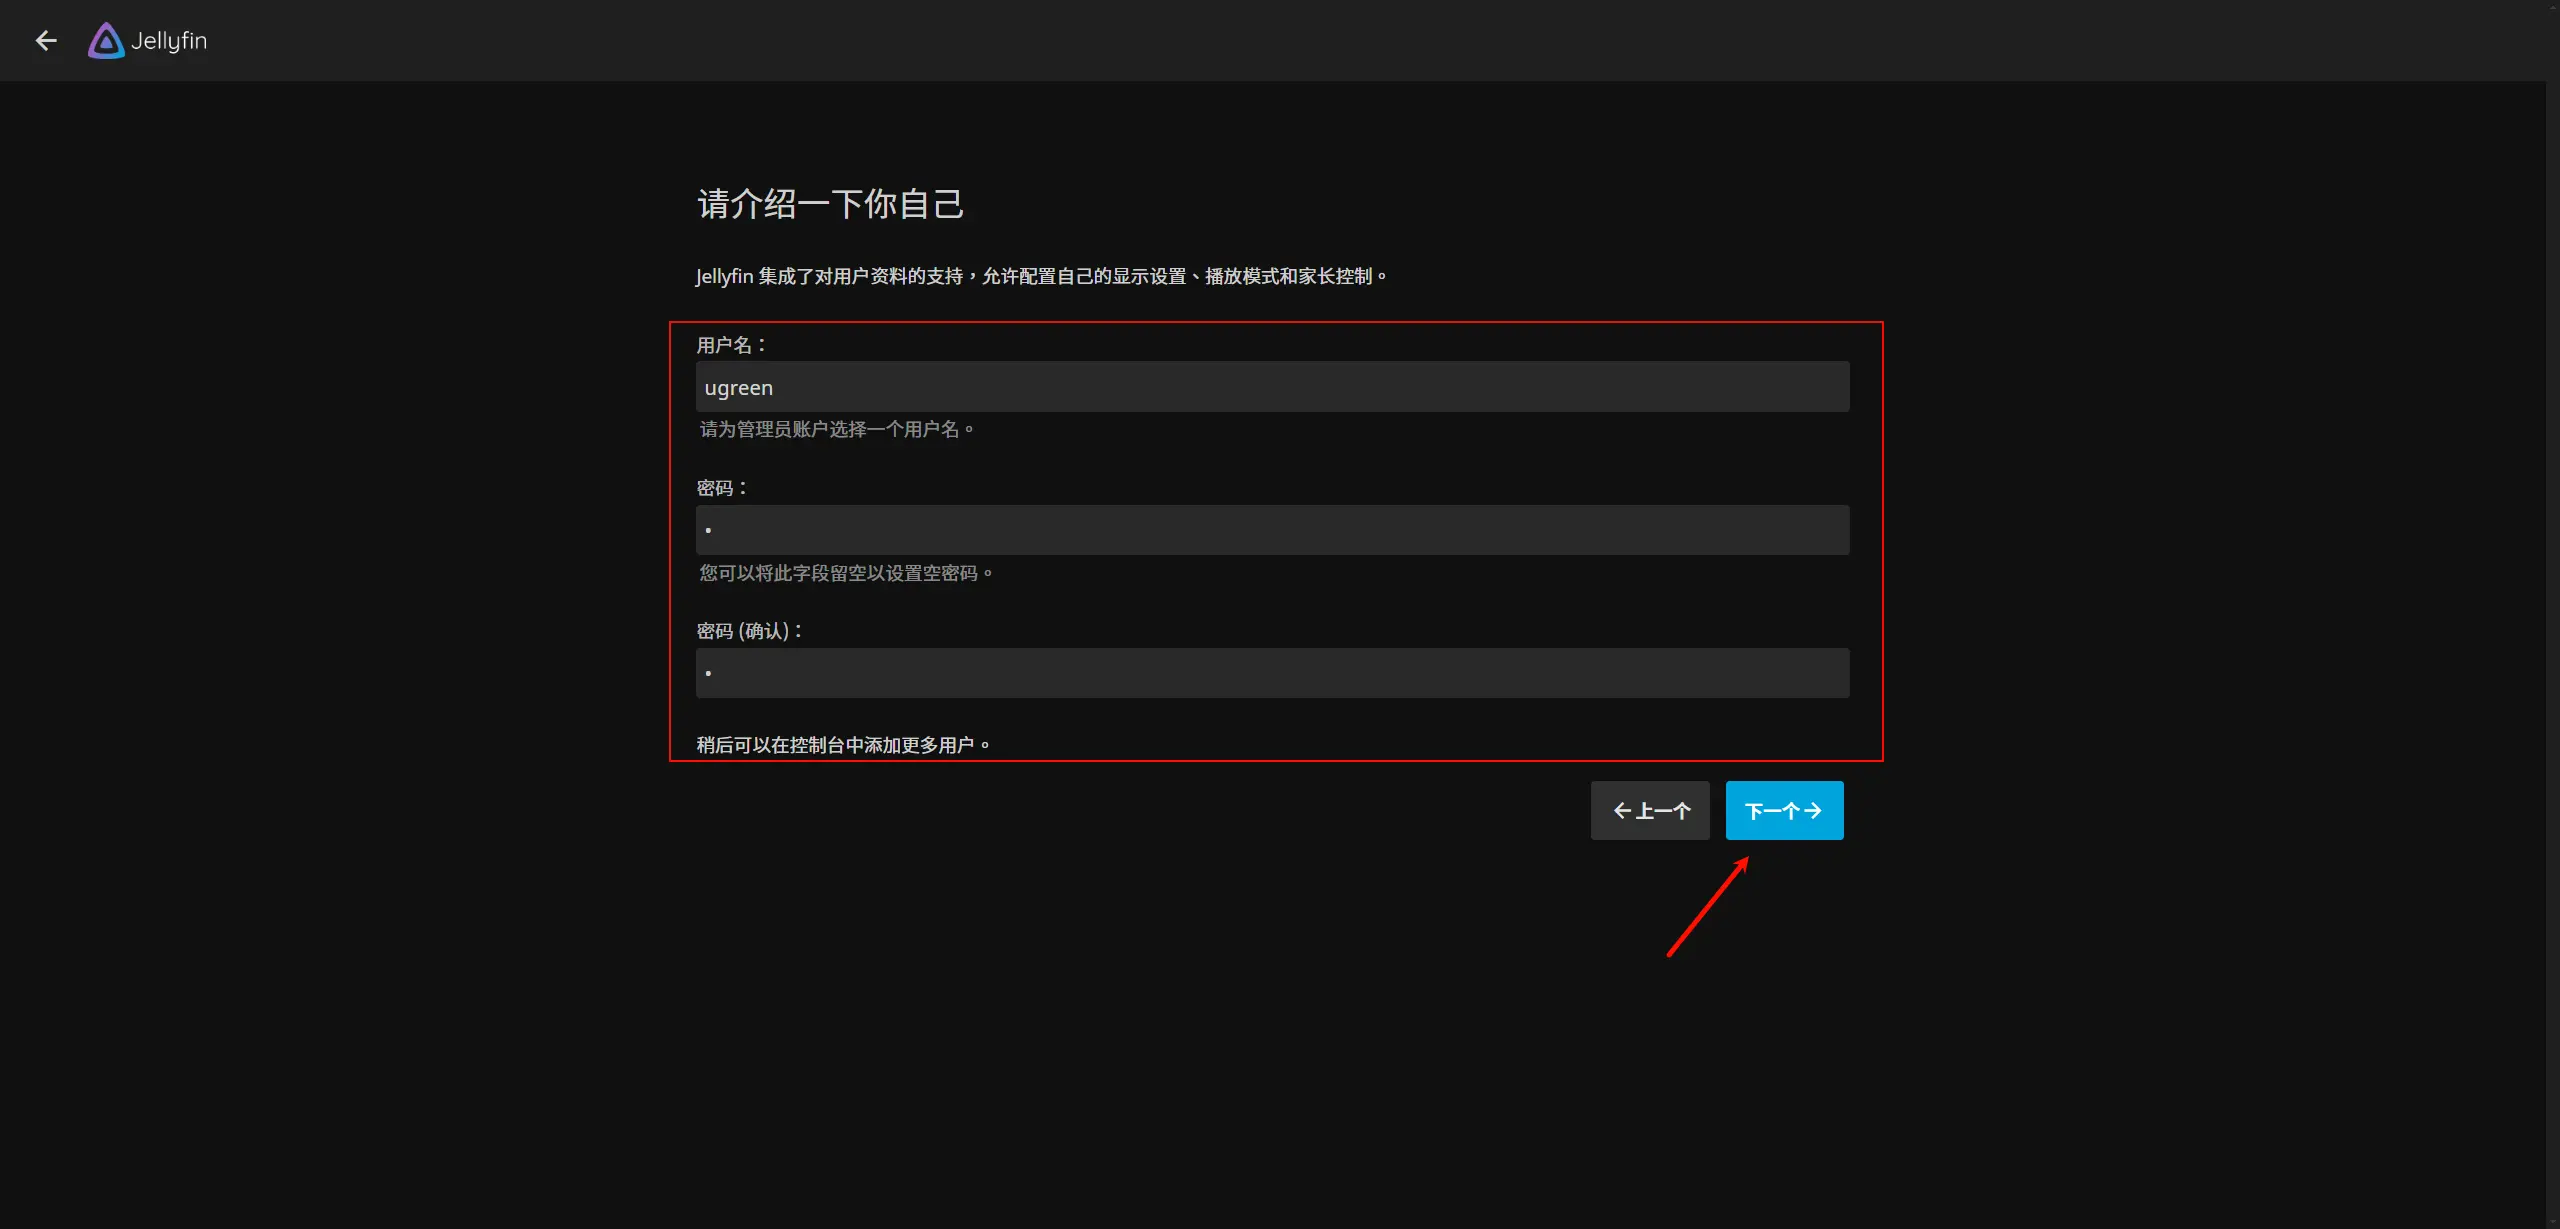Image resolution: width=2560 pixels, height=1229 pixels.
Task: Click the Jellyfin triangle logo
Action: click(106, 41)
